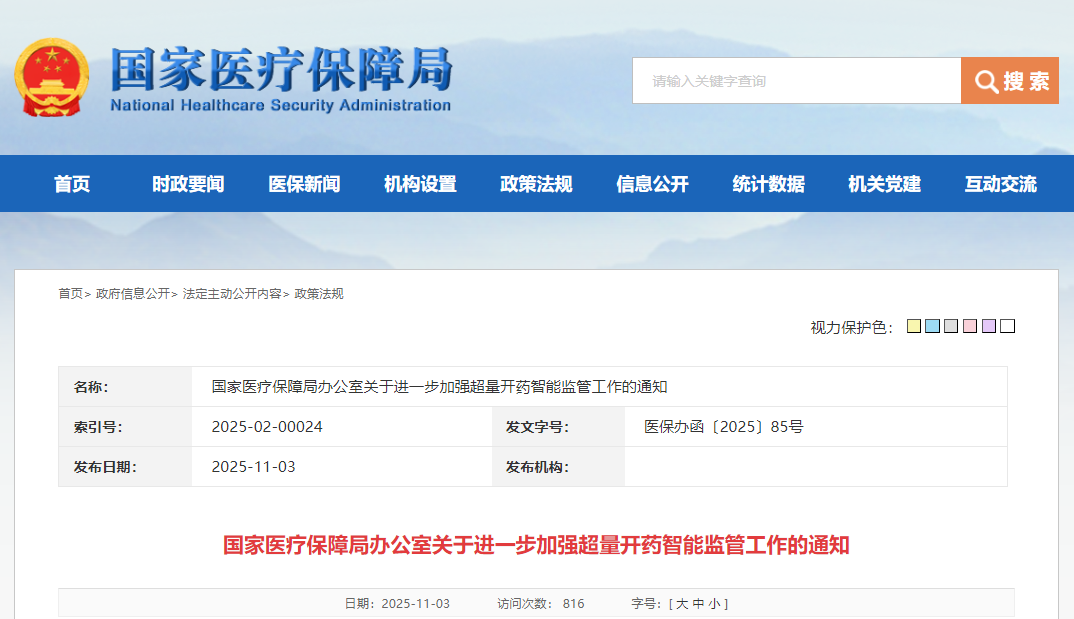Open the 机构设置 menu item
The height and width of the screenshot is (619, 1074).
[419, 183]
